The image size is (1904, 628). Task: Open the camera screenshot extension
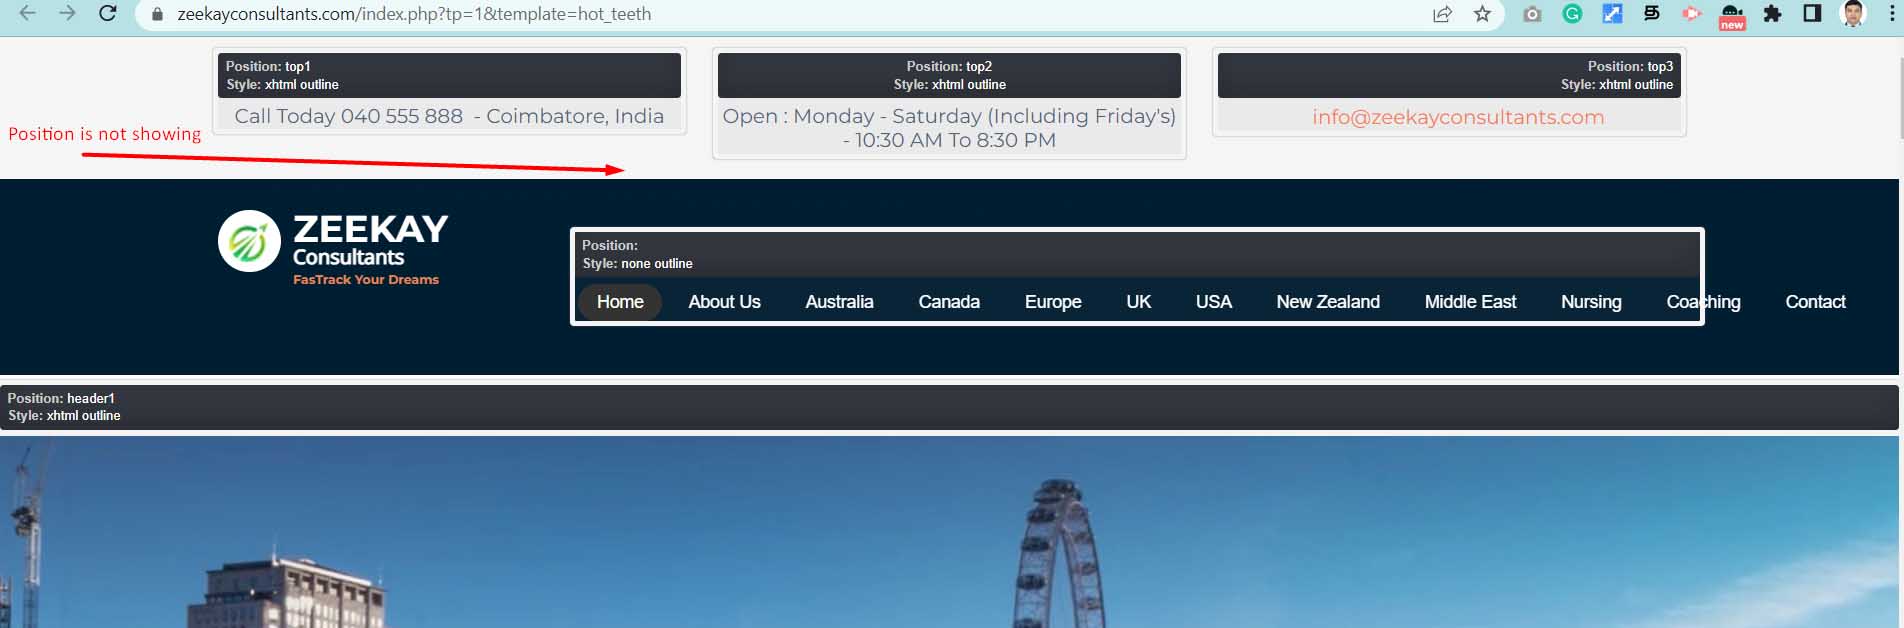(x=1532, y=14)
